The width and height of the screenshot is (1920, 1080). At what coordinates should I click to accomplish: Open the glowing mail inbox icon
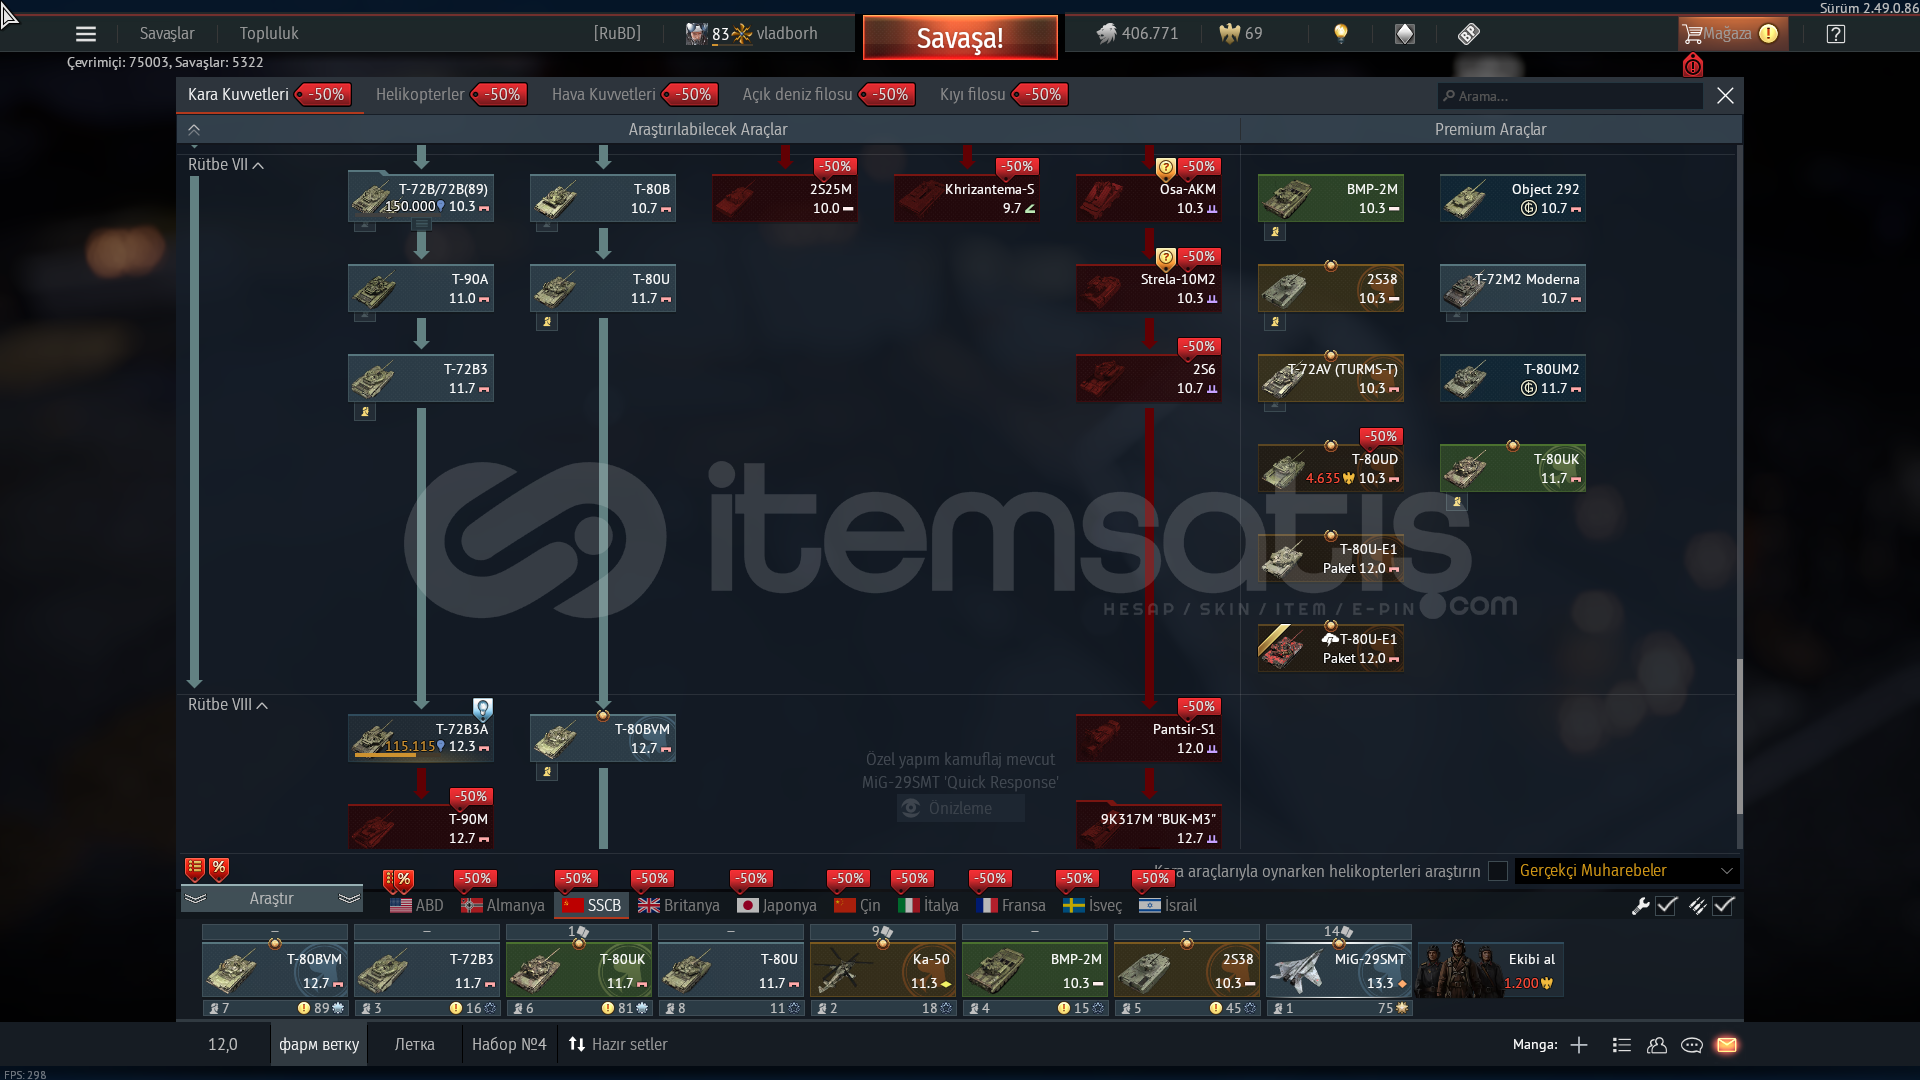1727,1045
